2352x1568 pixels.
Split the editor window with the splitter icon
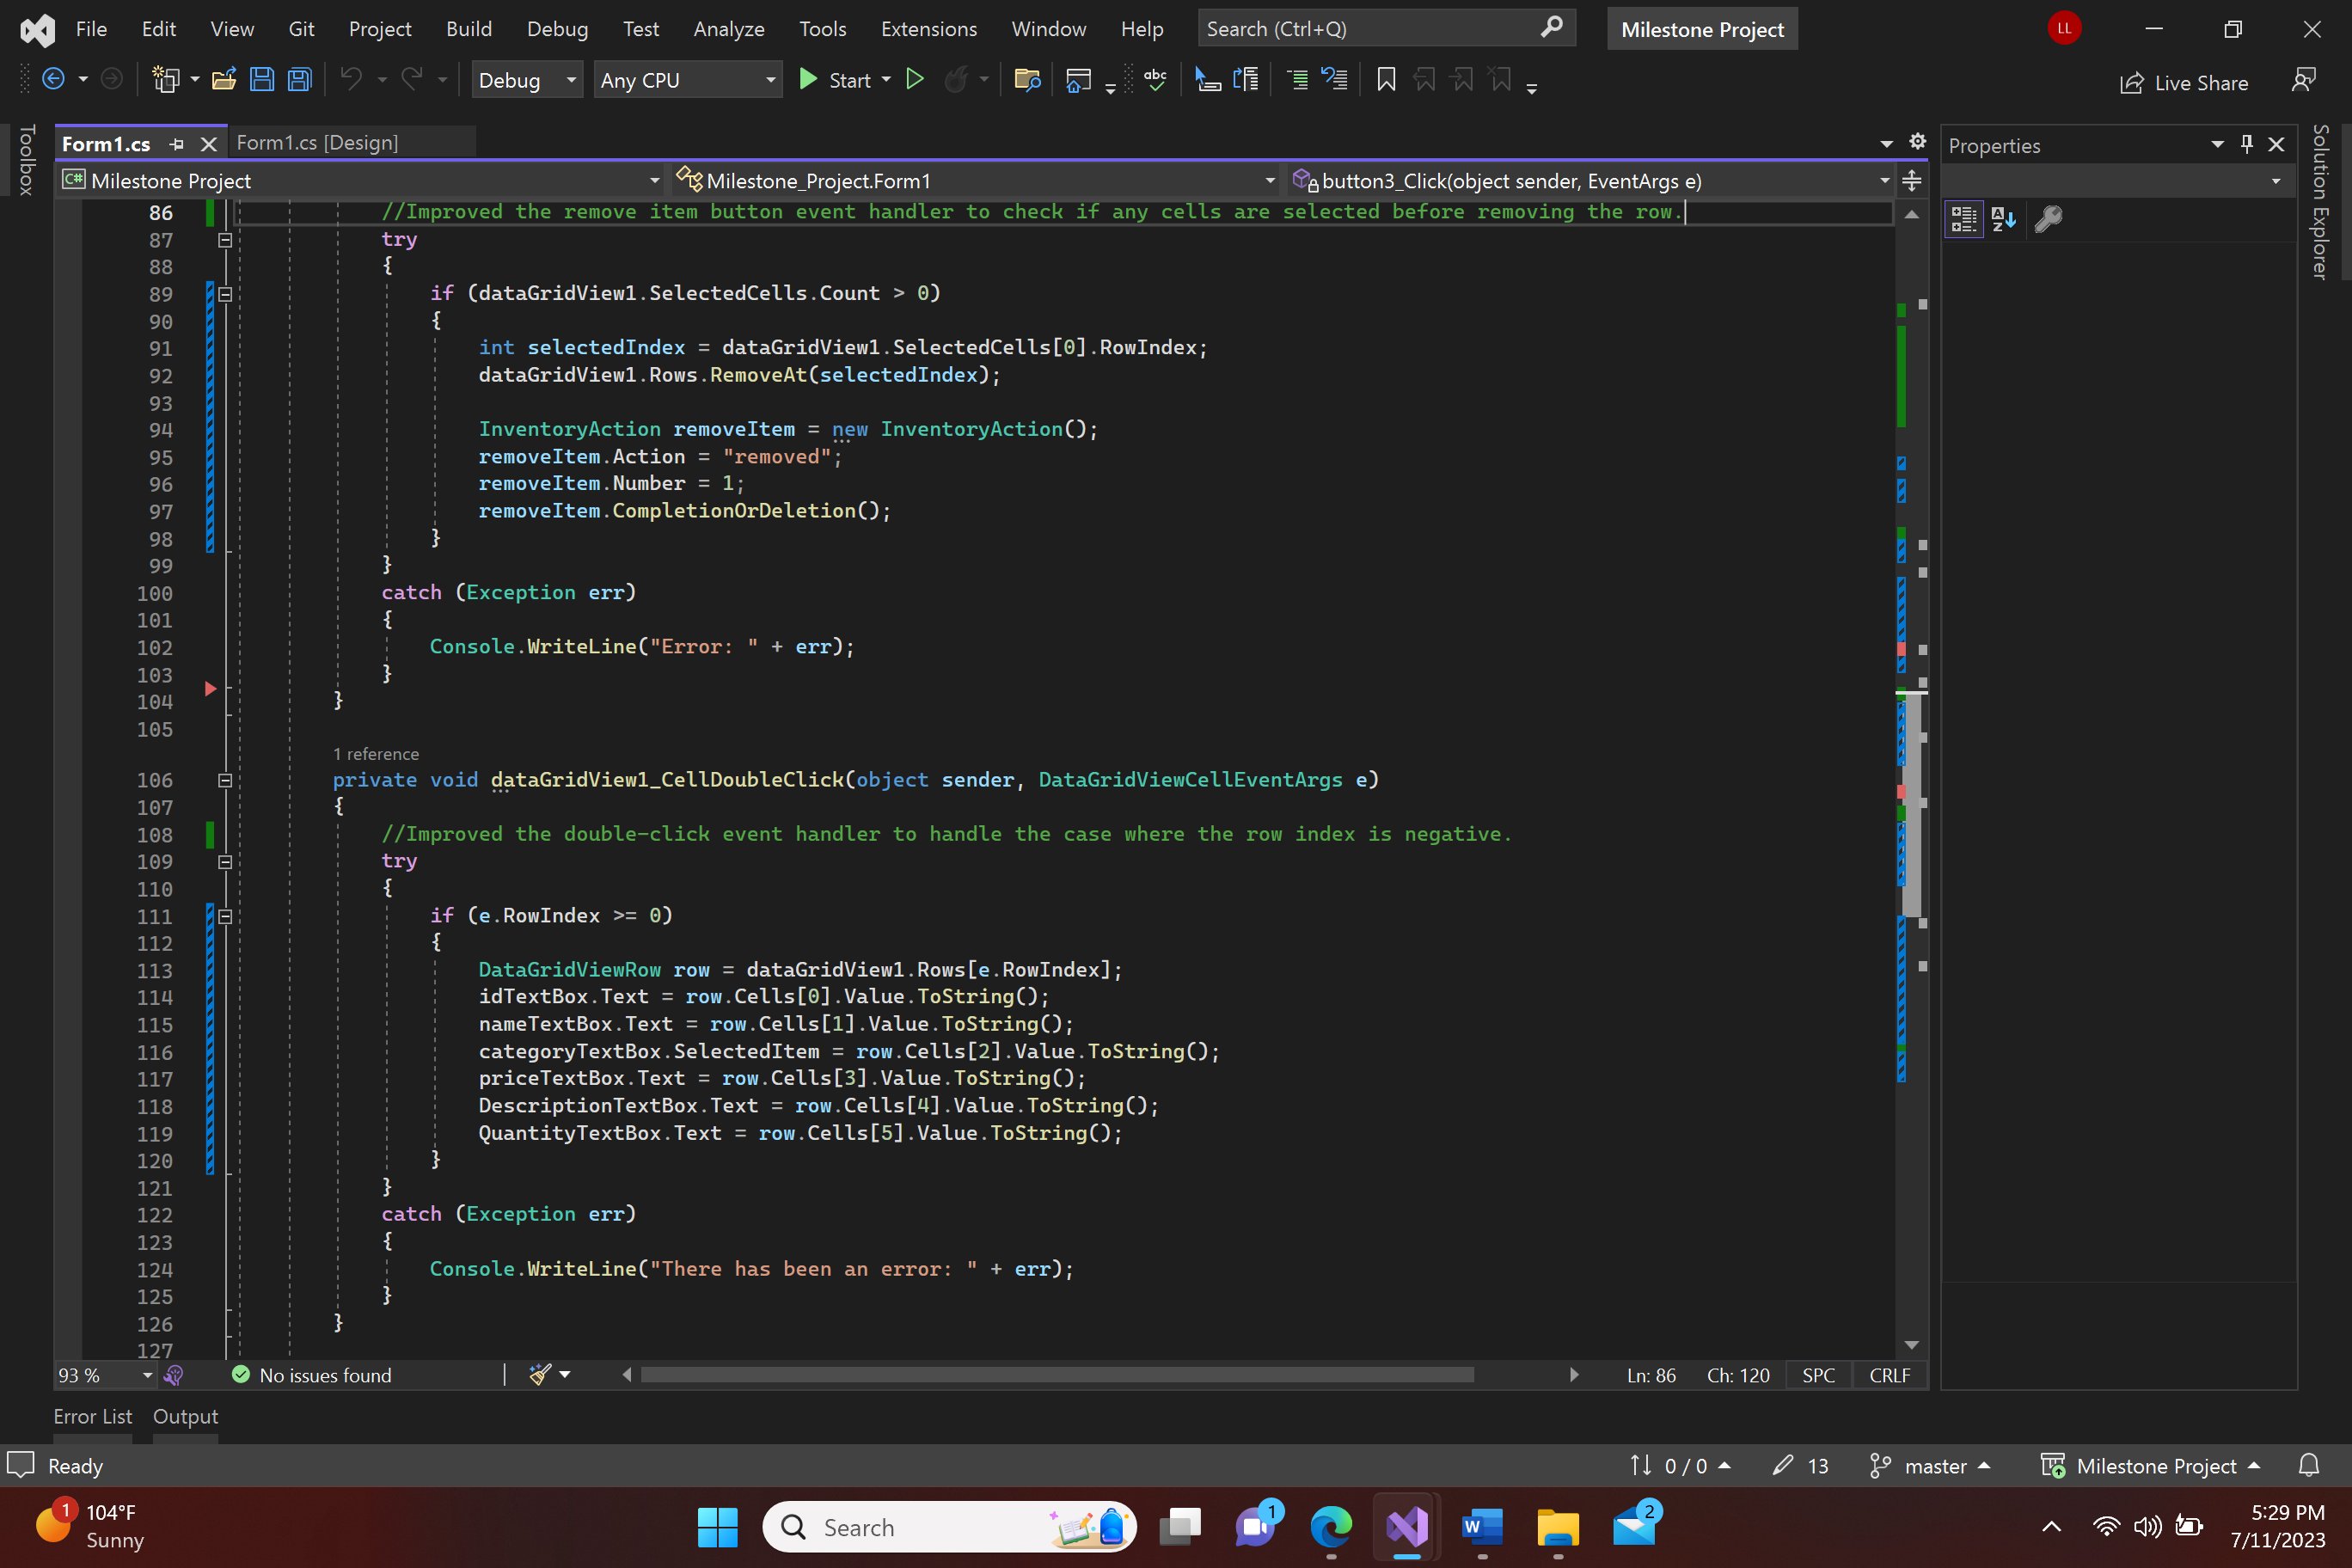point(1911,181)
